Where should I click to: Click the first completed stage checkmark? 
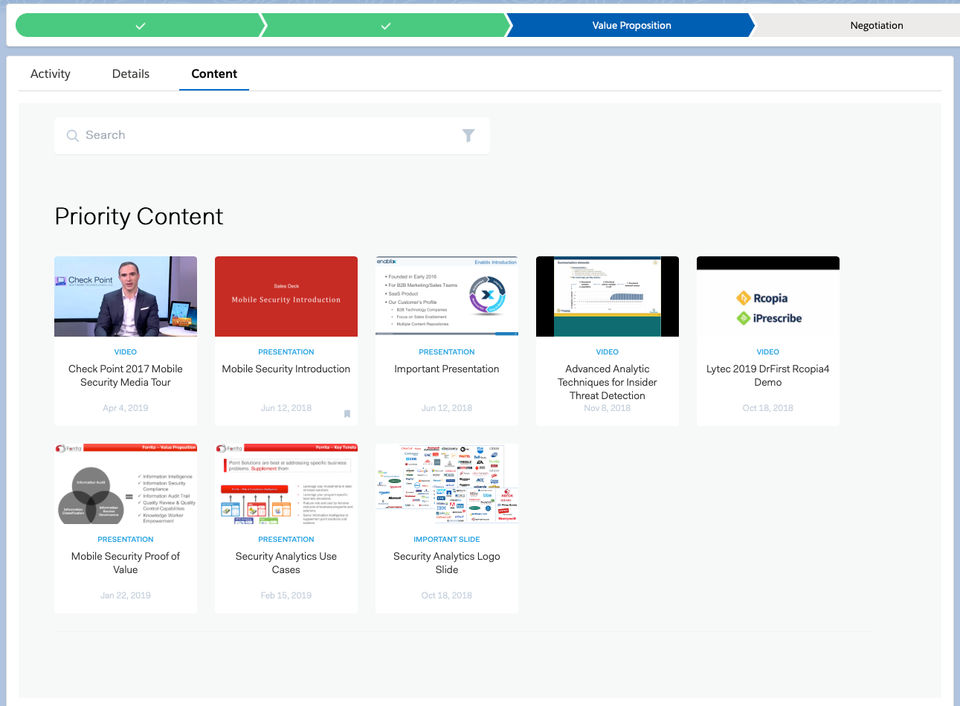(x=141, y=26)
